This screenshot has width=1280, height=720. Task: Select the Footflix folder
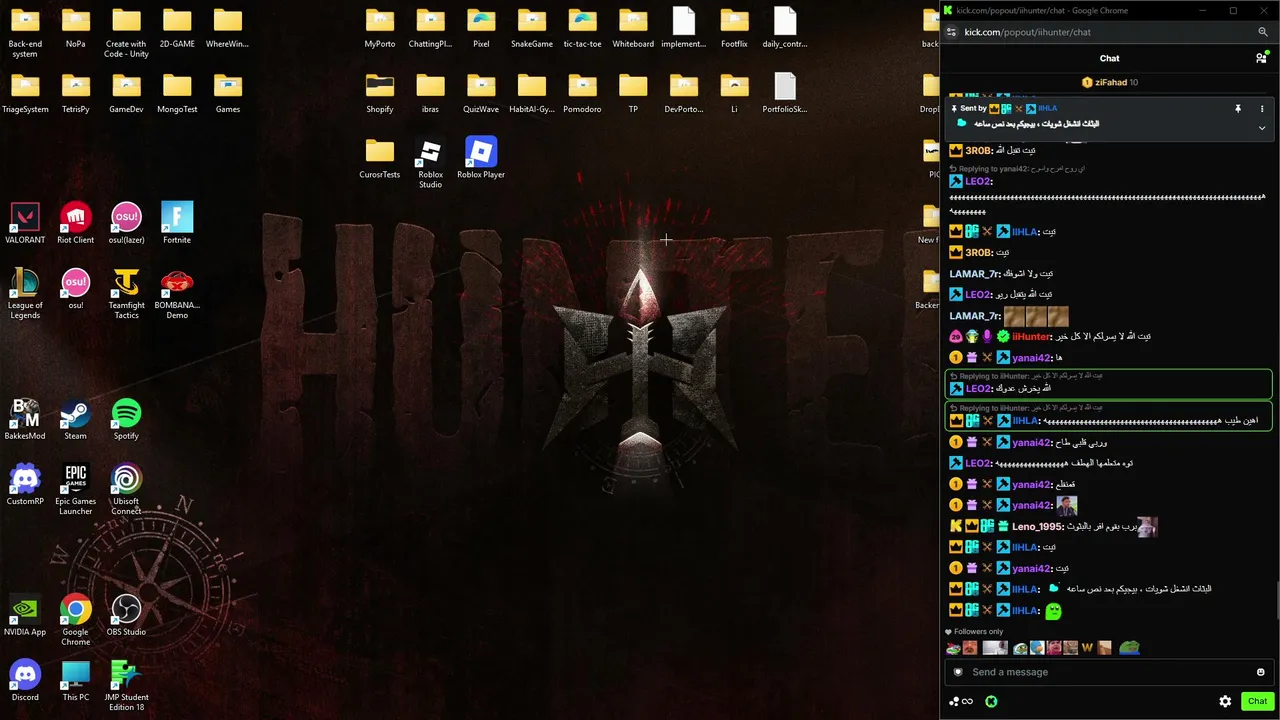pos(734,27)
